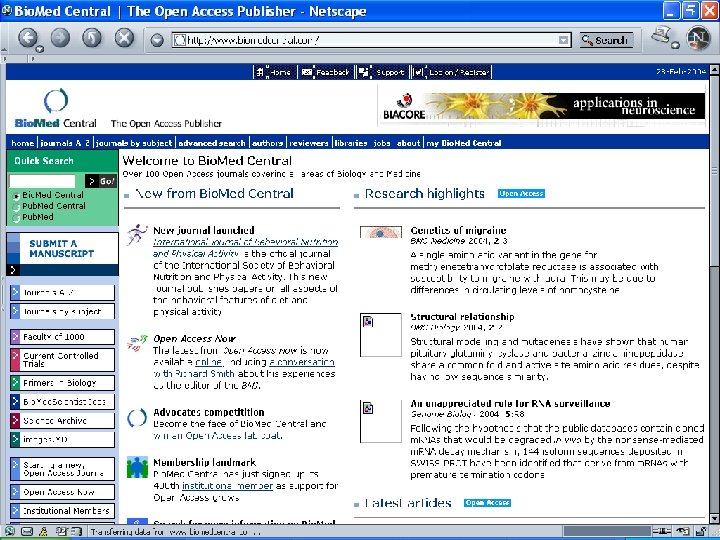Select libraries in navigation bar

[350, 143]
